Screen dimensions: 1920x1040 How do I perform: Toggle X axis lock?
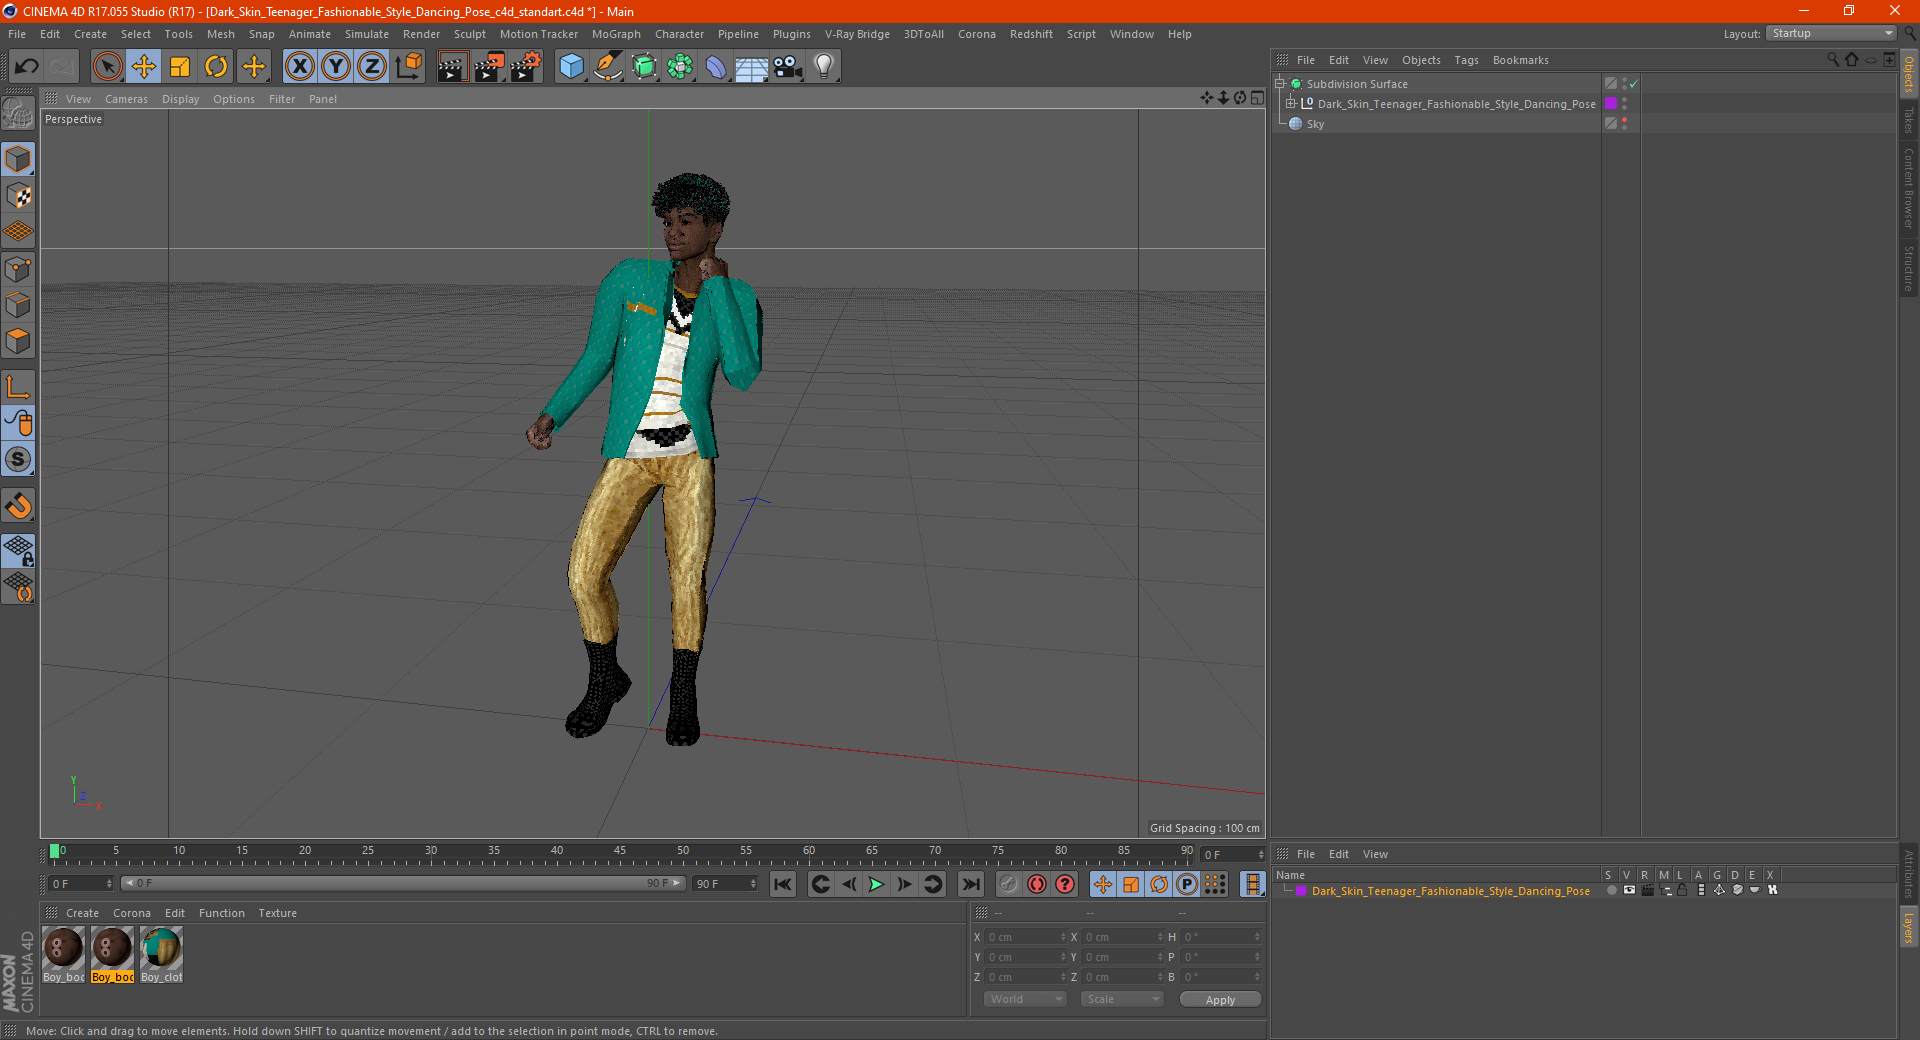299,67
